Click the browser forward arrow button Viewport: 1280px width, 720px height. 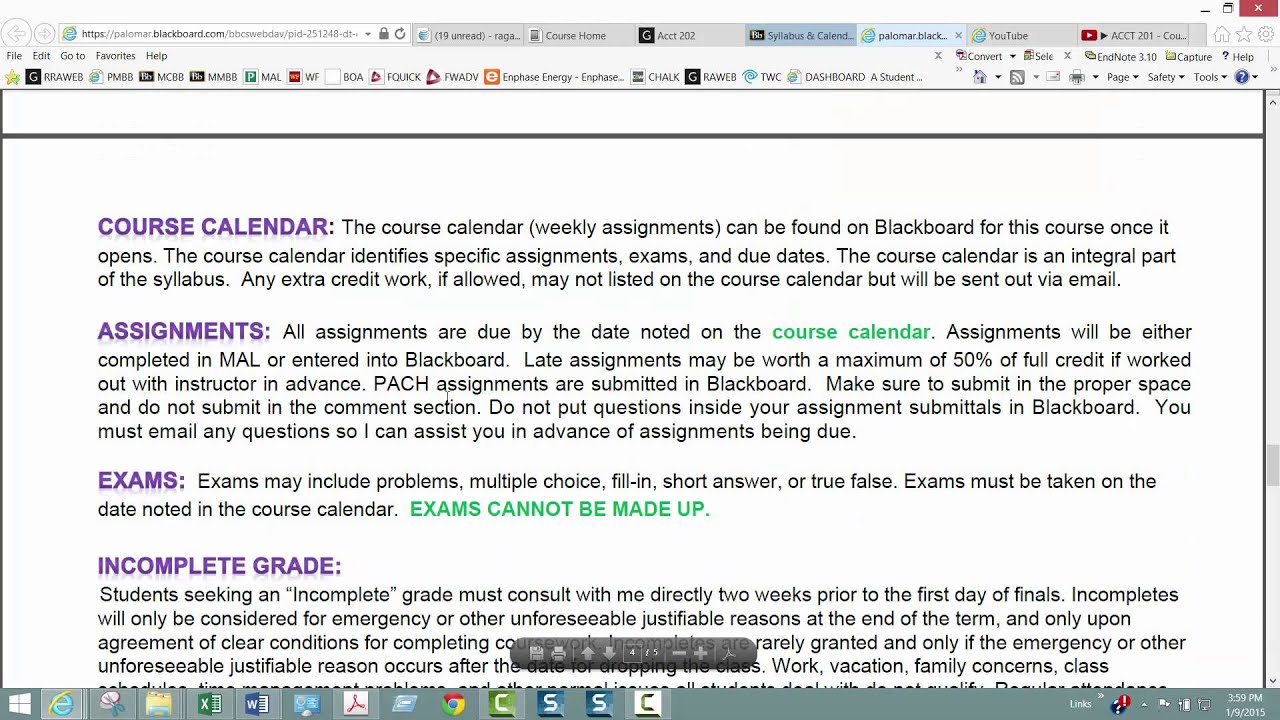tap(46, 34)
